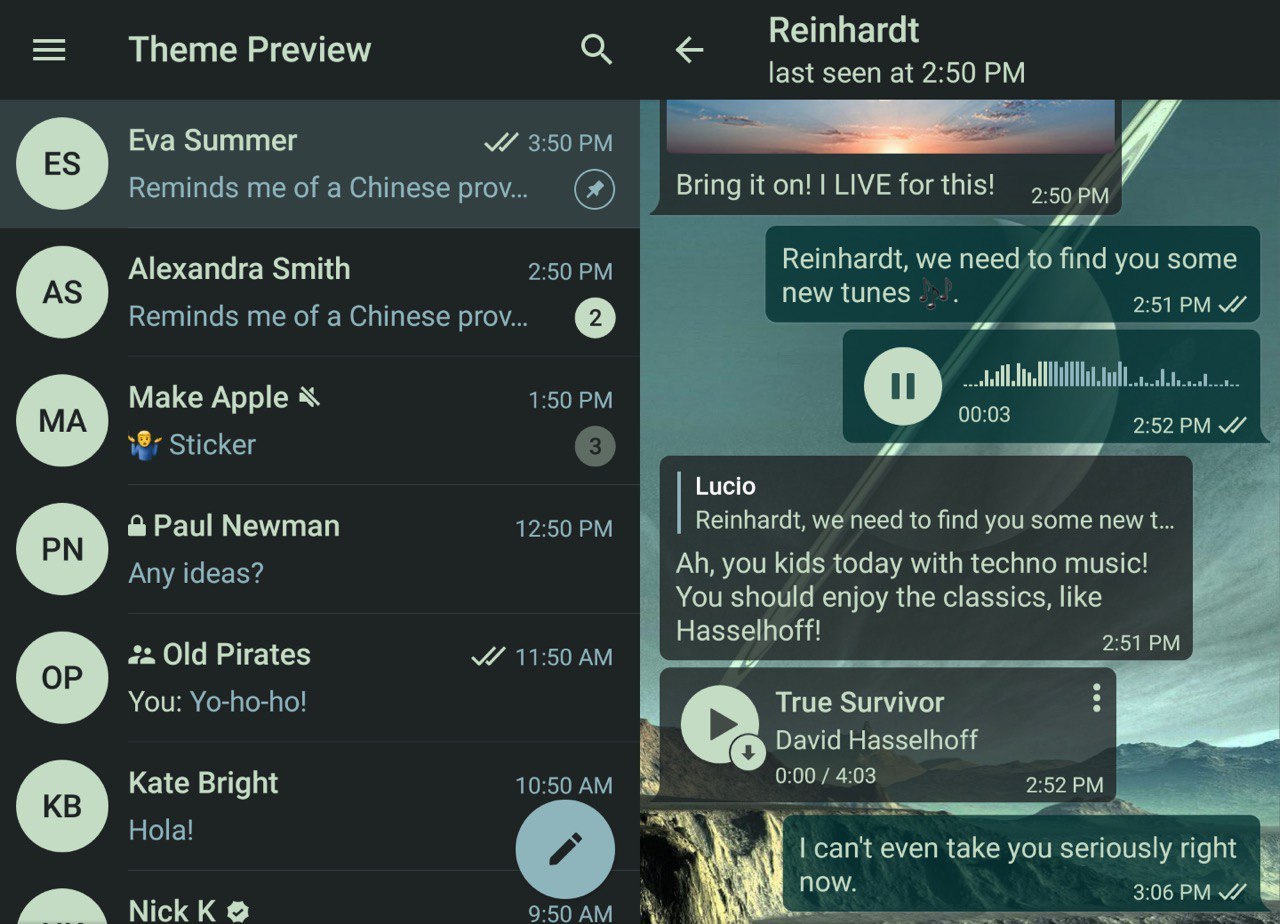
Task: Click the unread badge showing 2
Action: click(x=595, y=318)
